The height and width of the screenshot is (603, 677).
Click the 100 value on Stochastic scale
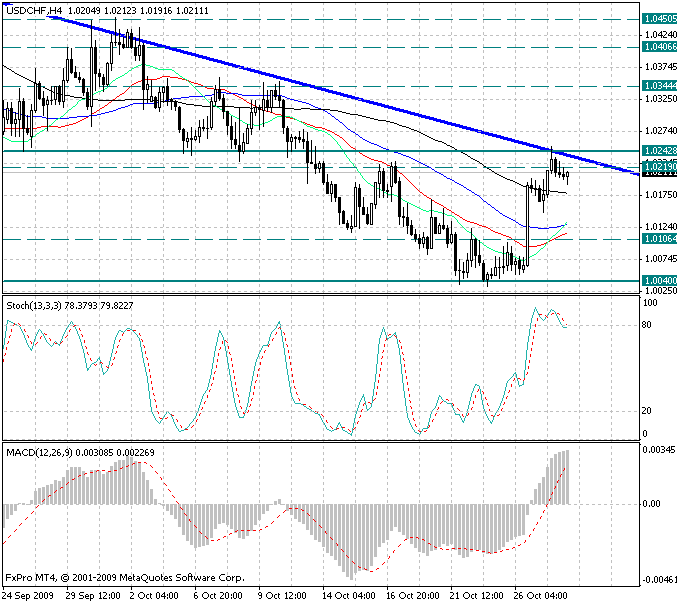point(650,303)
